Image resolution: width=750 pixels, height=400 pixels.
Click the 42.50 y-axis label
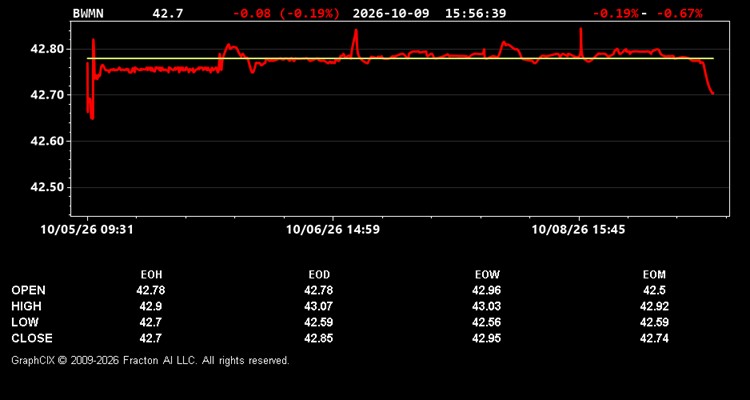(x=47, y=187)
